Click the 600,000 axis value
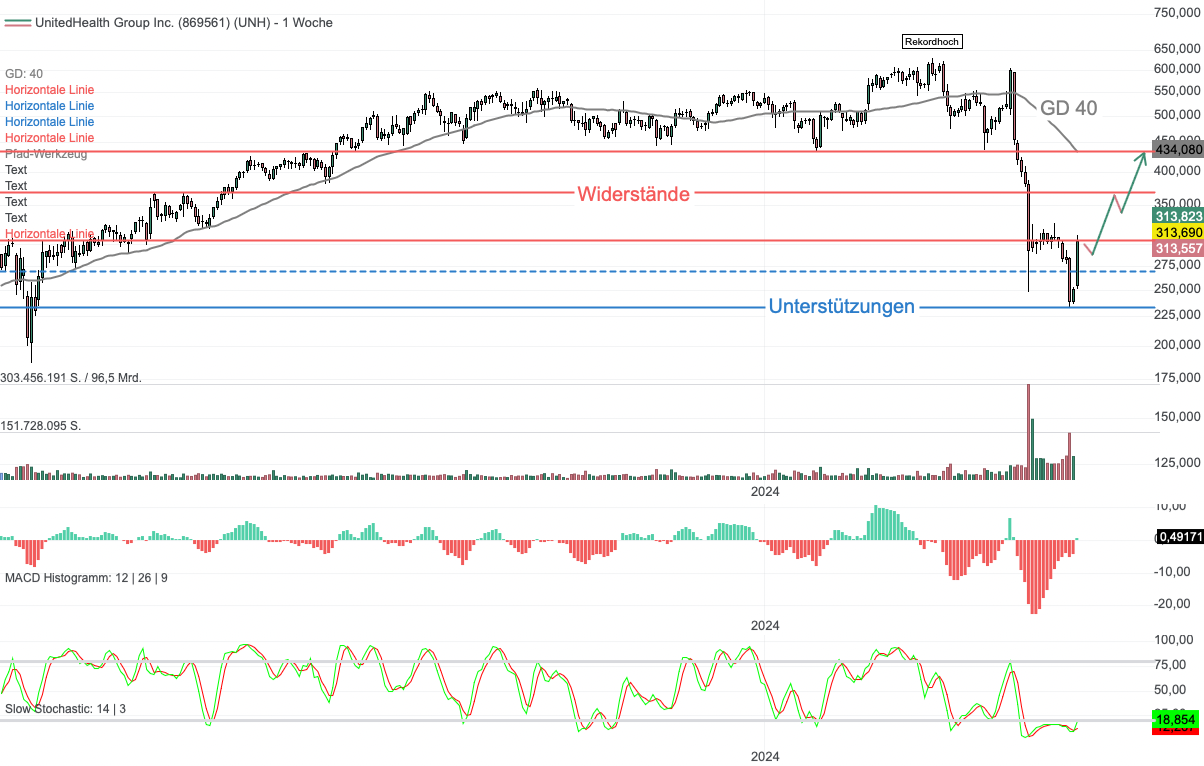This screenshot has height=766, width=1204. (x=1177, y=69)
